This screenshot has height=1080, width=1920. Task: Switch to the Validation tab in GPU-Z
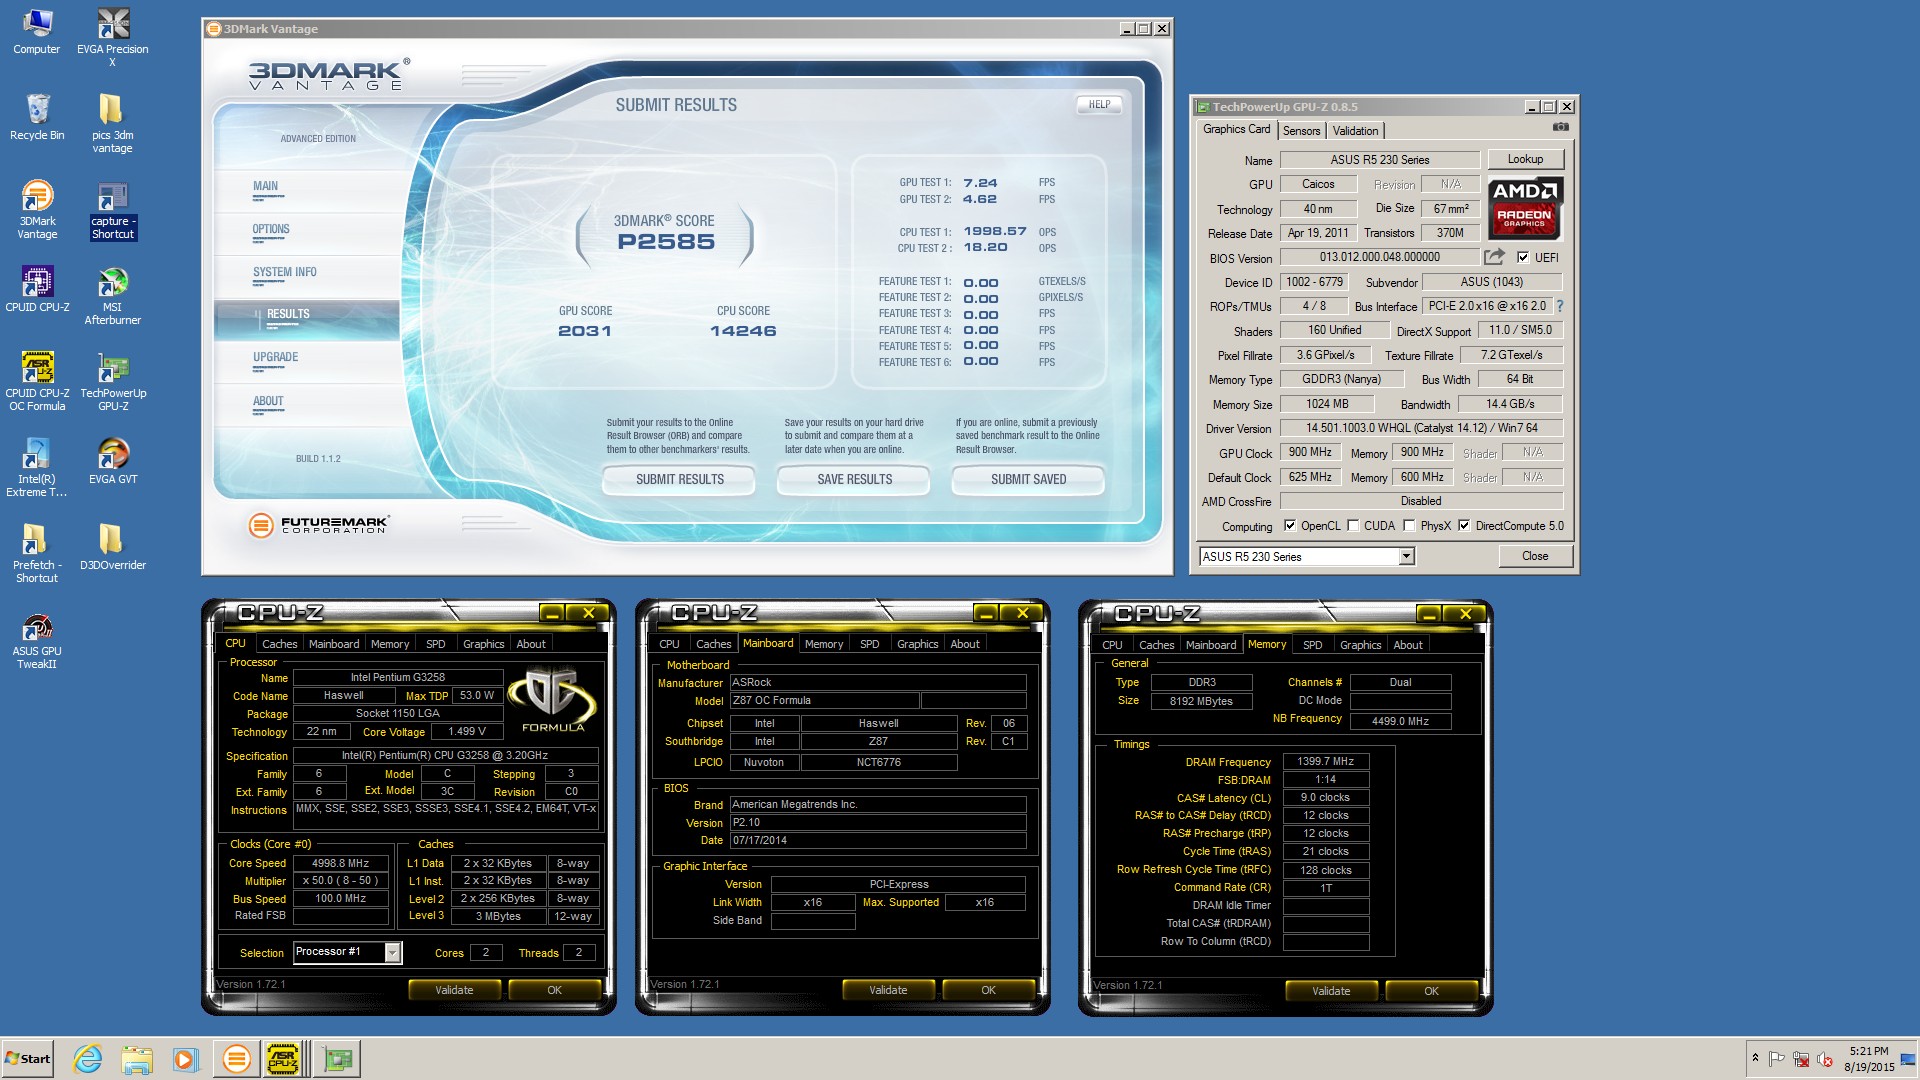tap(1355, 131)
